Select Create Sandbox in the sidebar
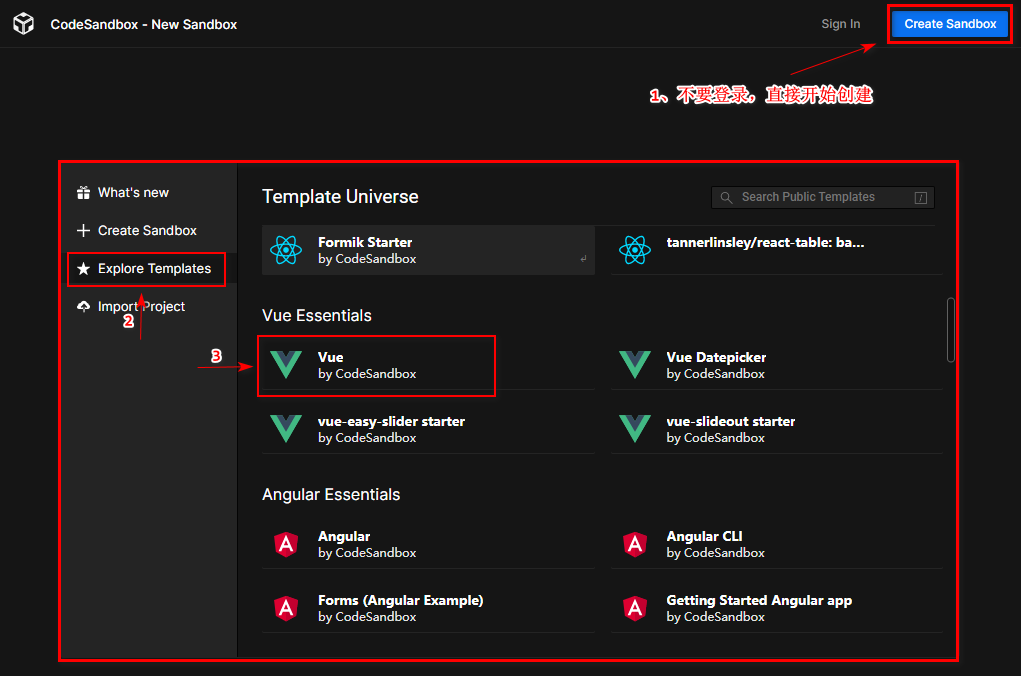Image resolution: width=1021 pixels, height=676 pixels. 147,231
